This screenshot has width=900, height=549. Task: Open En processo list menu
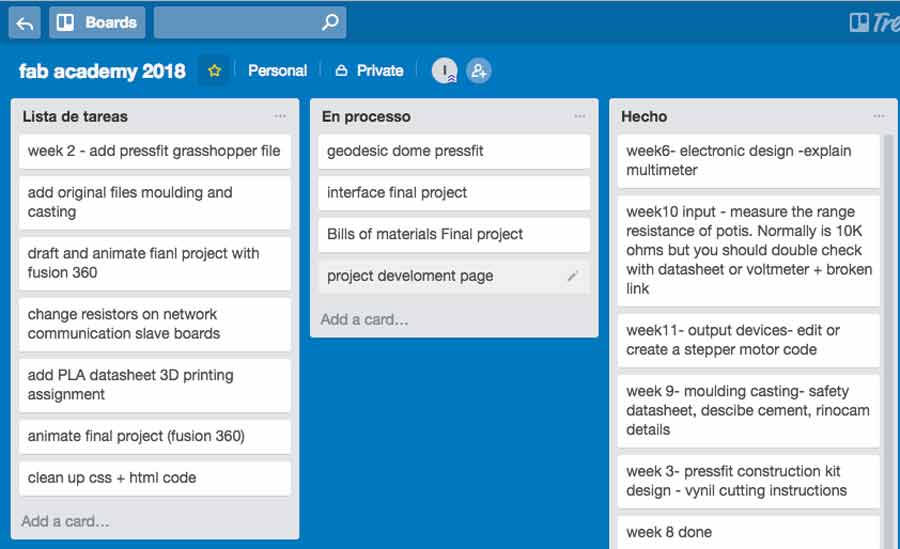pos(579,116)
